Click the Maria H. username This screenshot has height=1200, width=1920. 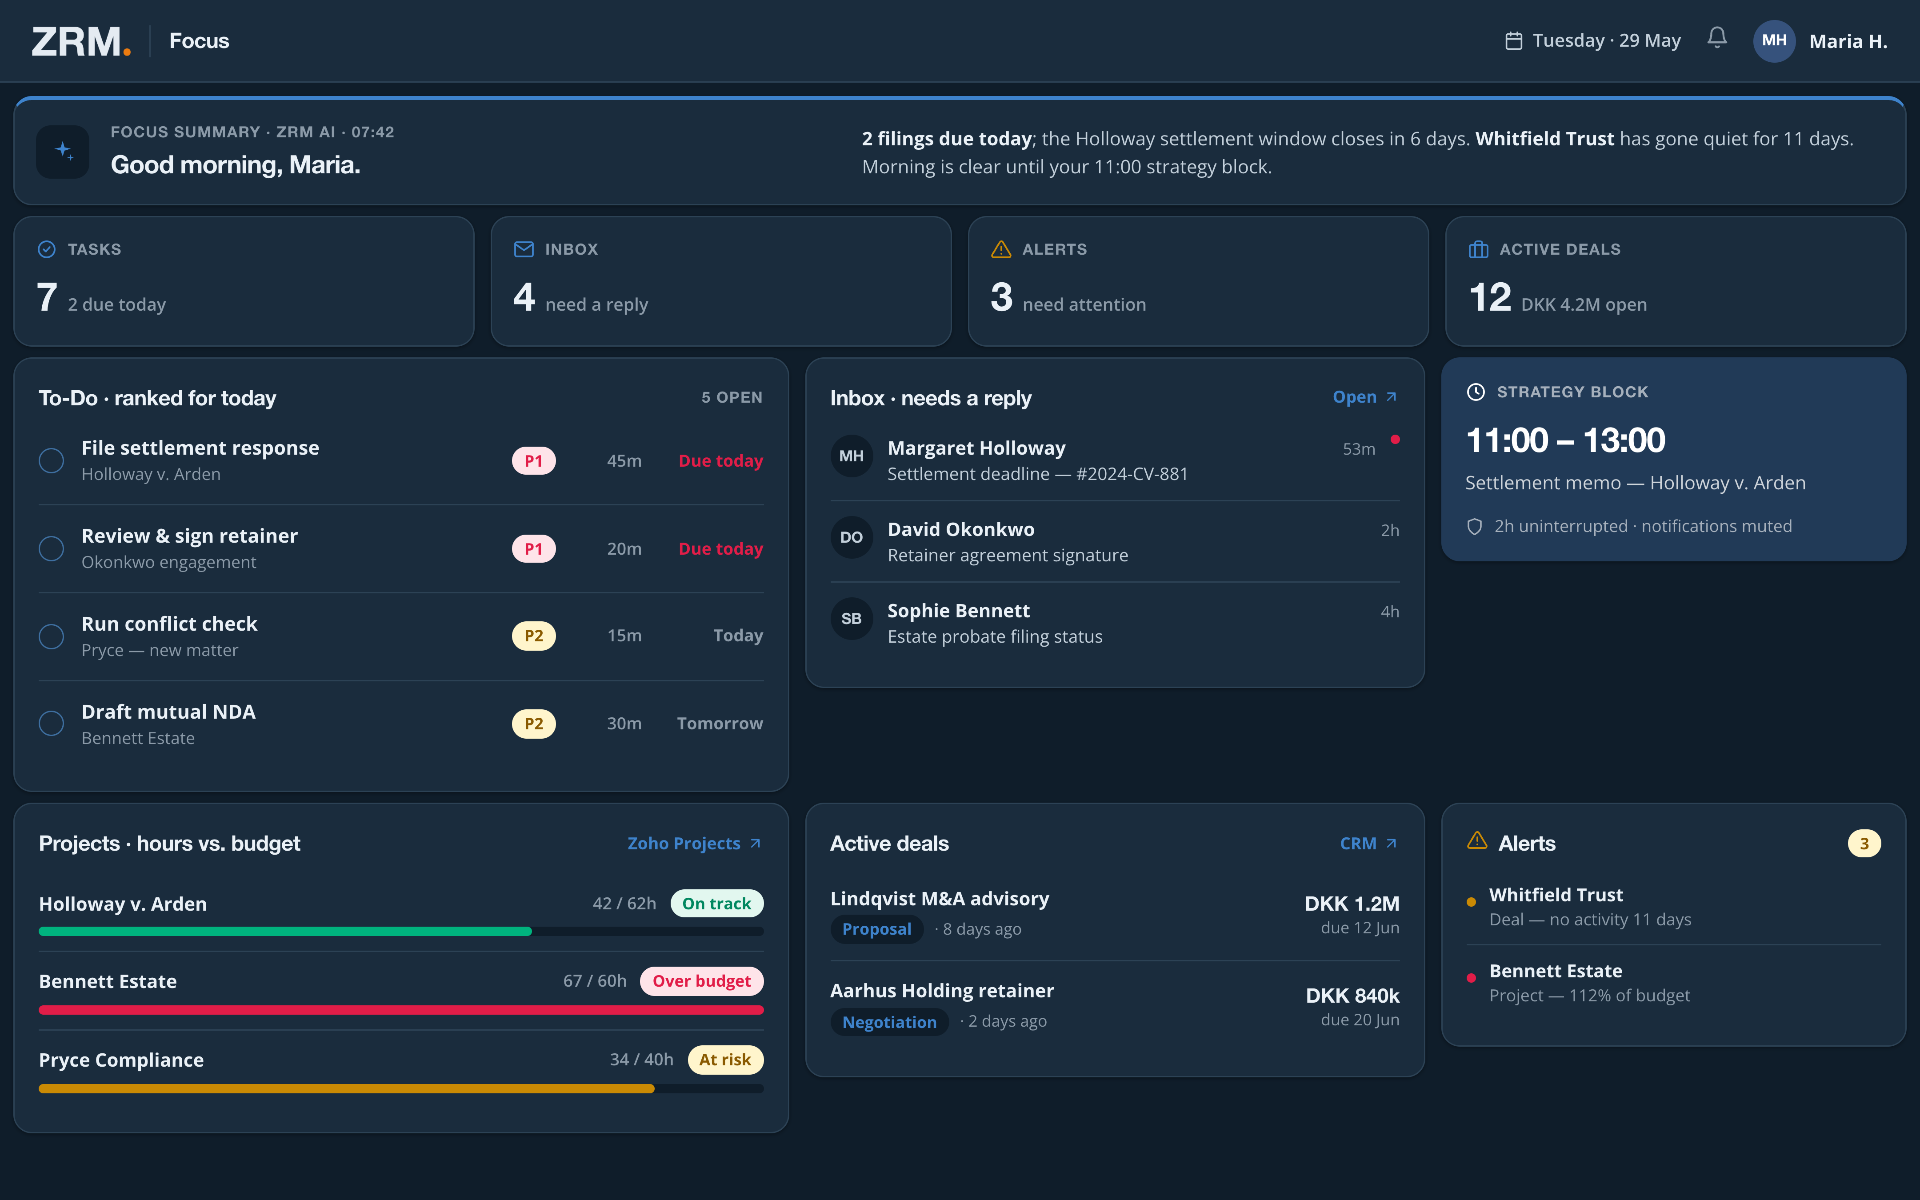(1848, 41)
